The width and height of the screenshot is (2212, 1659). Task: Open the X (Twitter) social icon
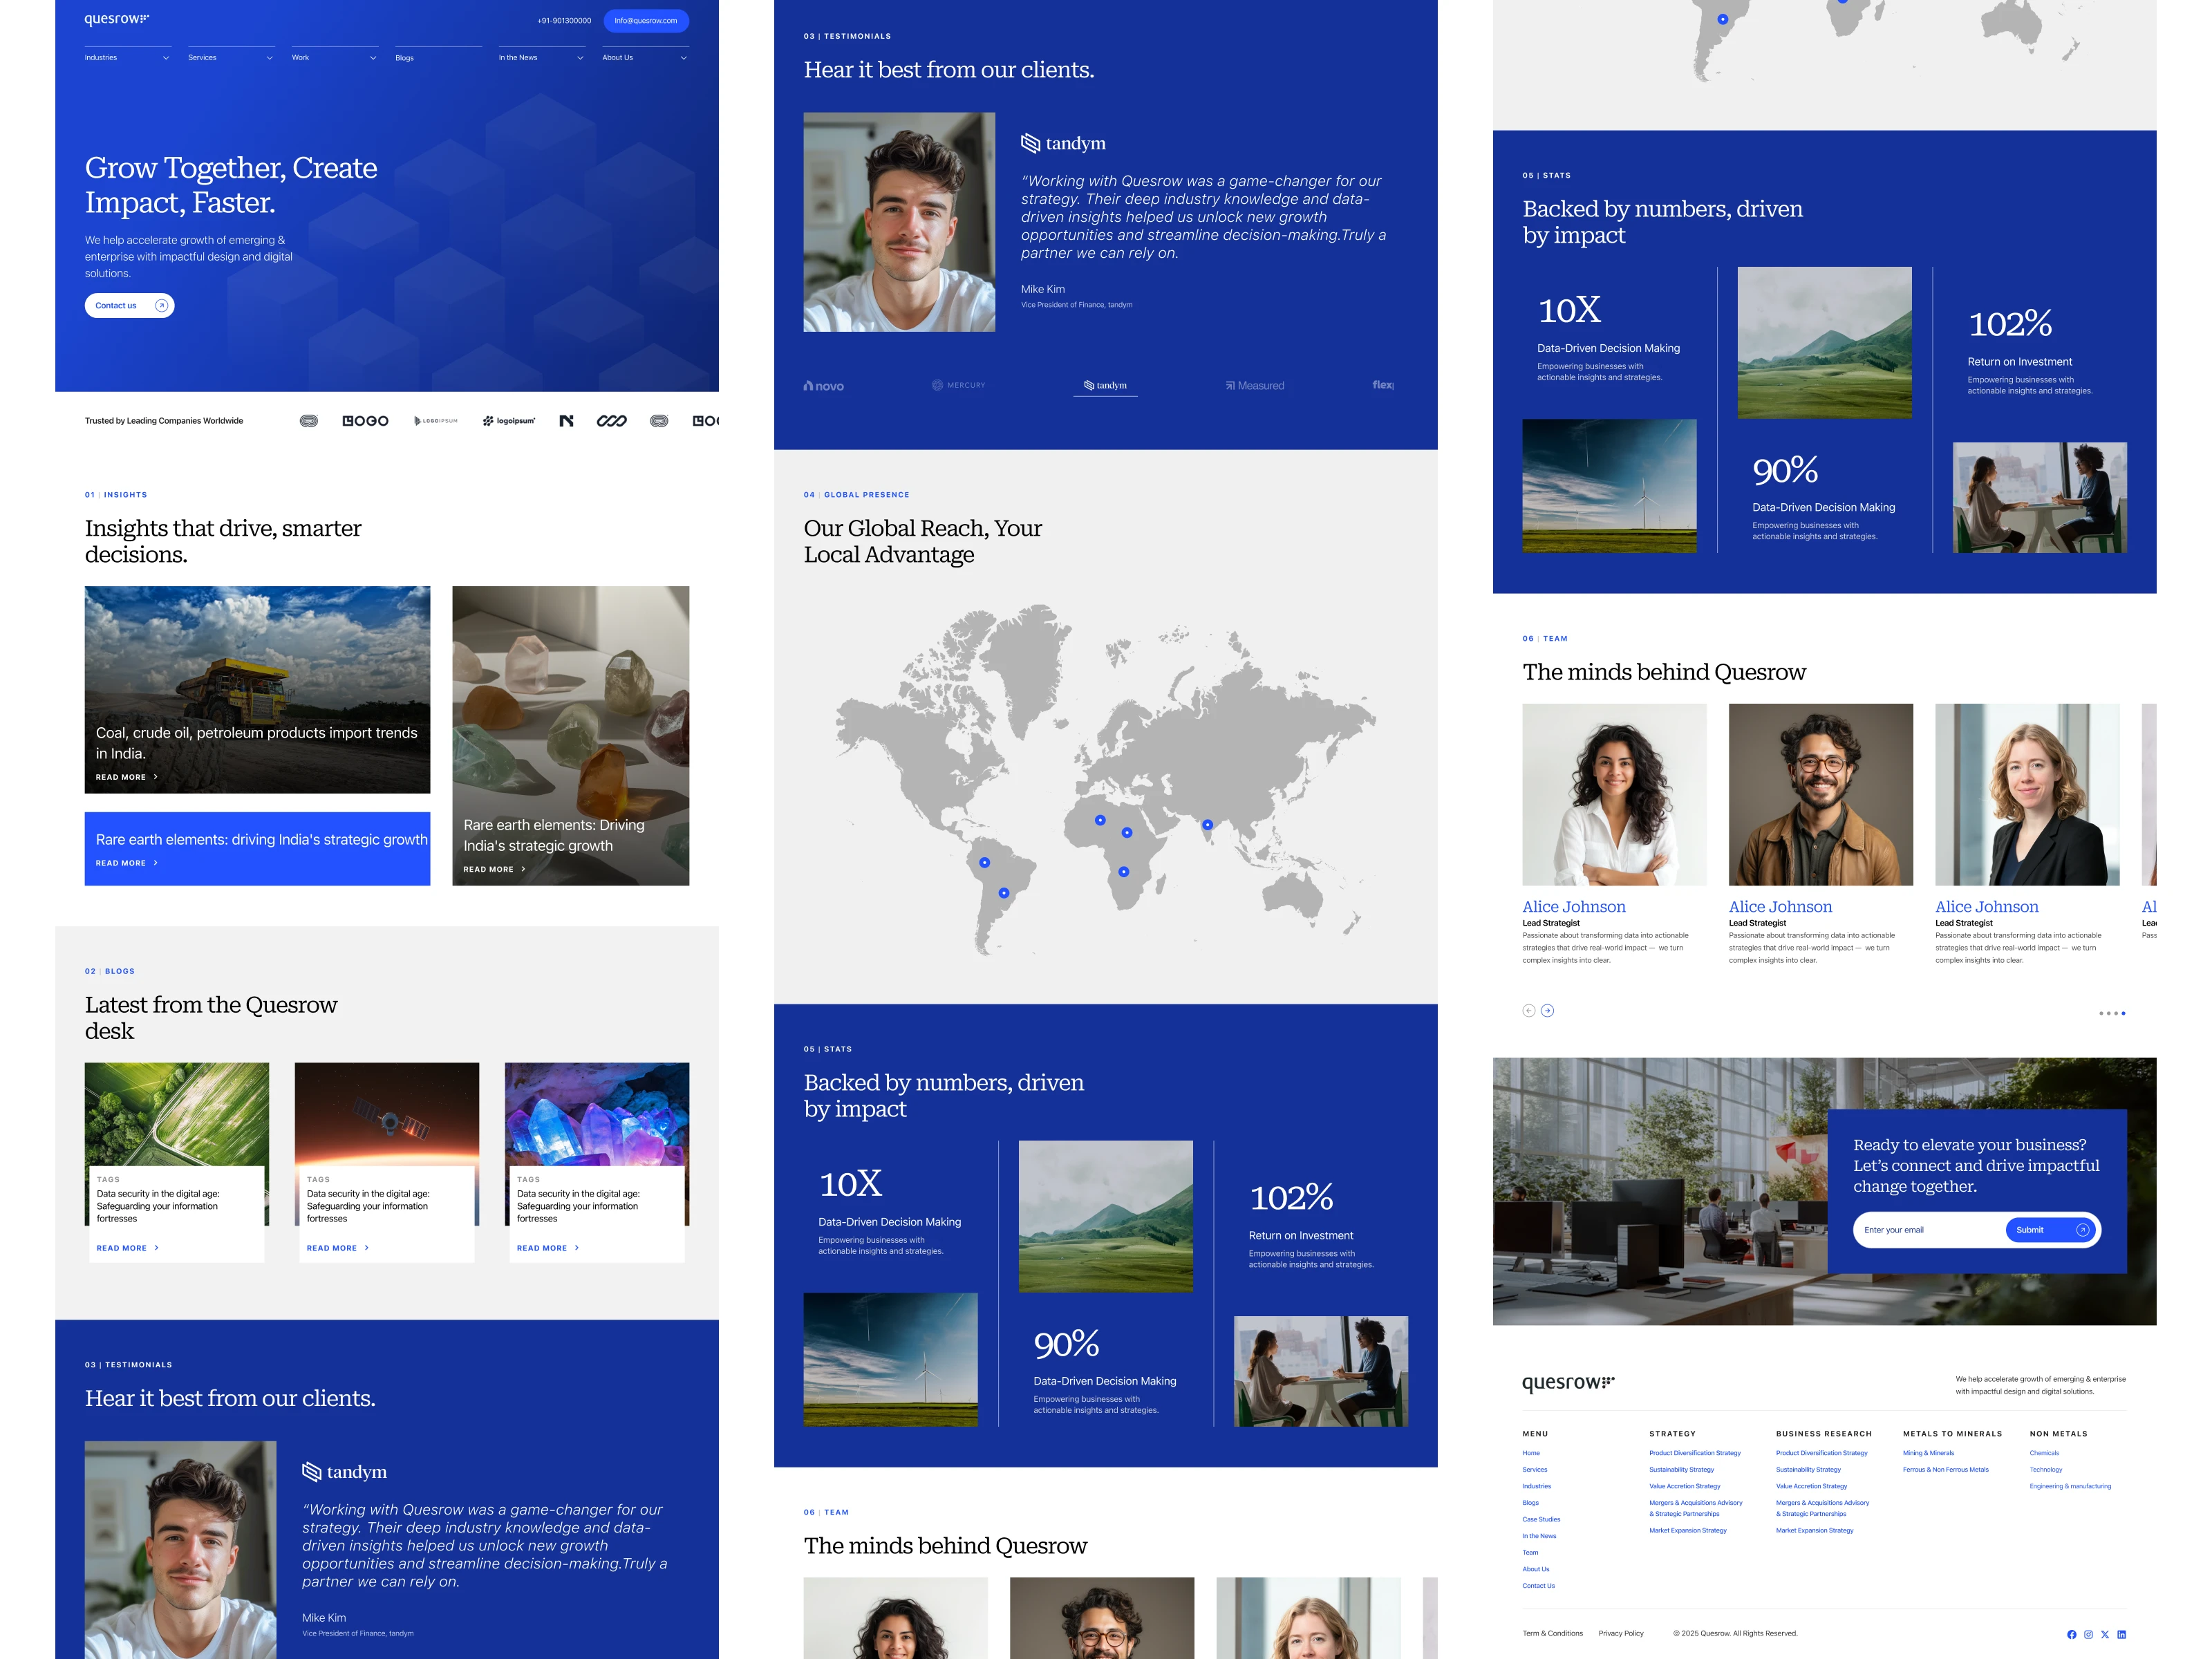2105,1634
